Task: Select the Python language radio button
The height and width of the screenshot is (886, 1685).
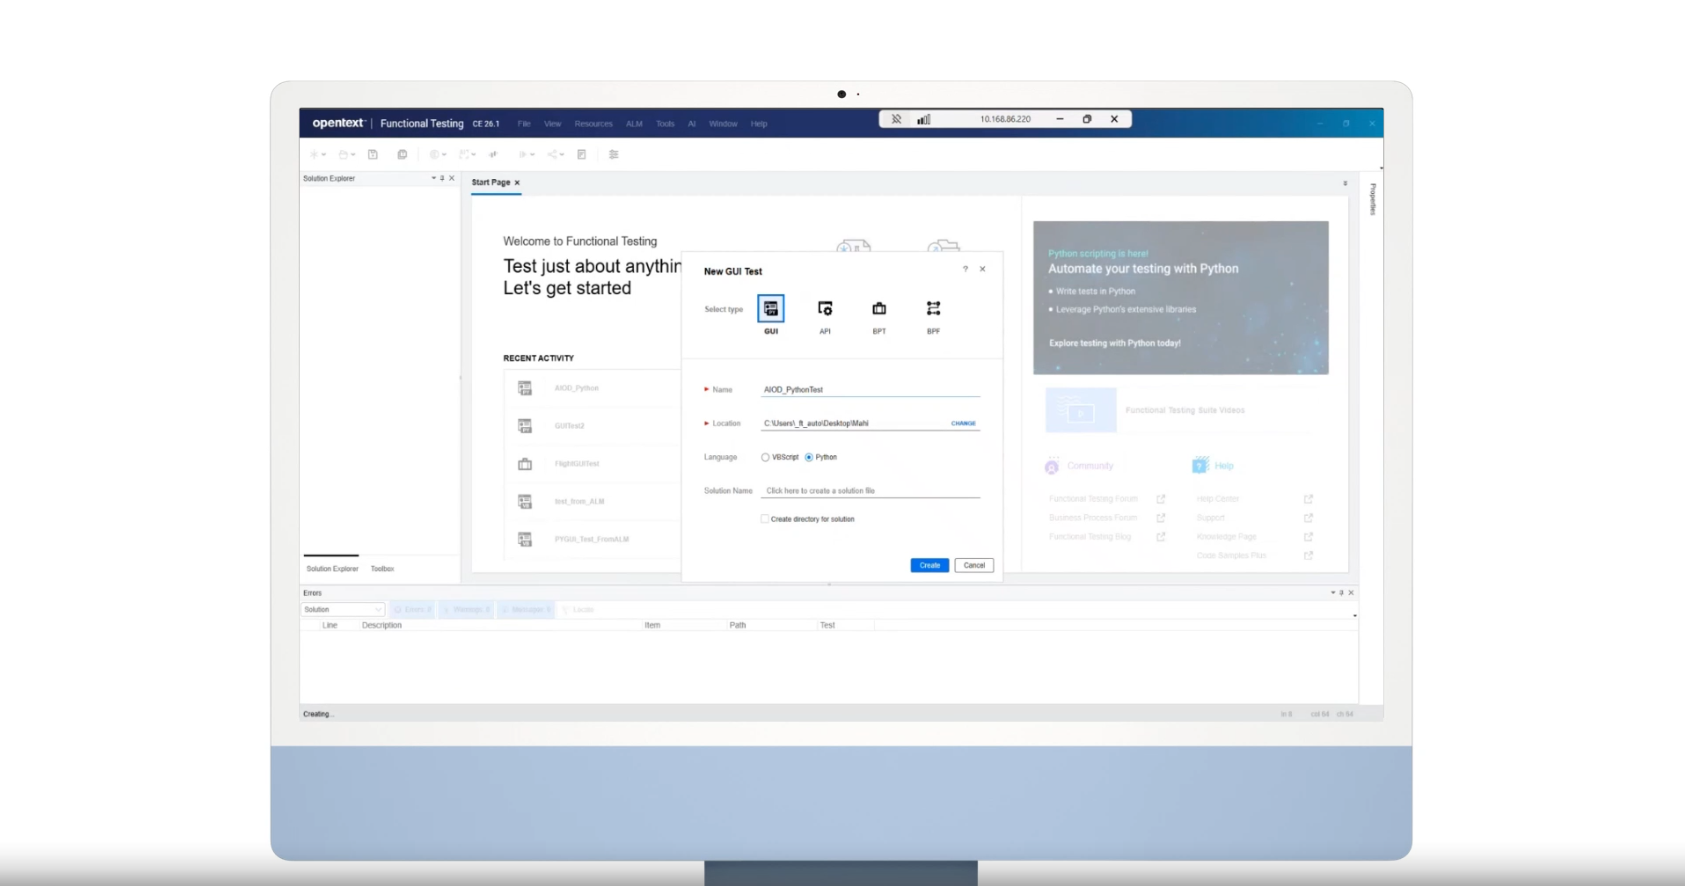Action: (x=809, y=457)
